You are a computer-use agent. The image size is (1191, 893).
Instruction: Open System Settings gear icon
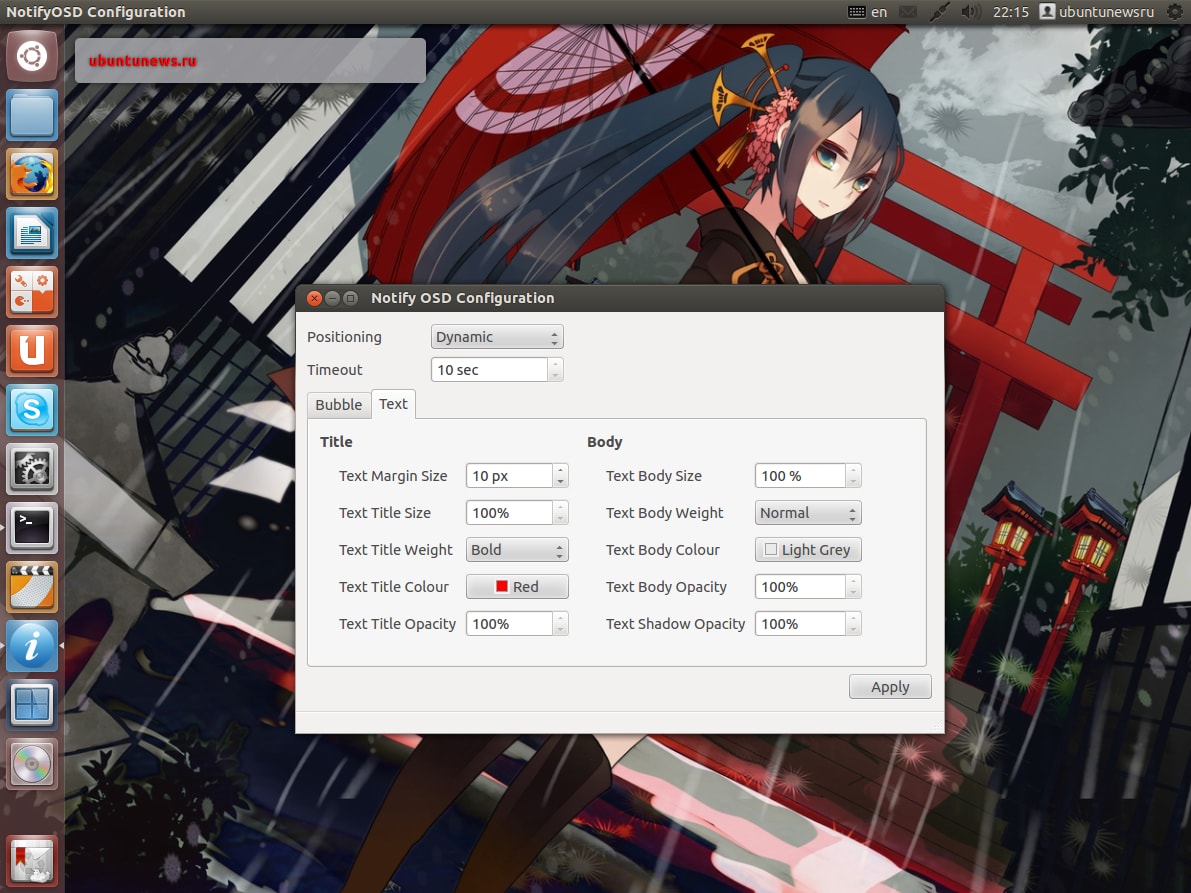click(x=32, y=469)
